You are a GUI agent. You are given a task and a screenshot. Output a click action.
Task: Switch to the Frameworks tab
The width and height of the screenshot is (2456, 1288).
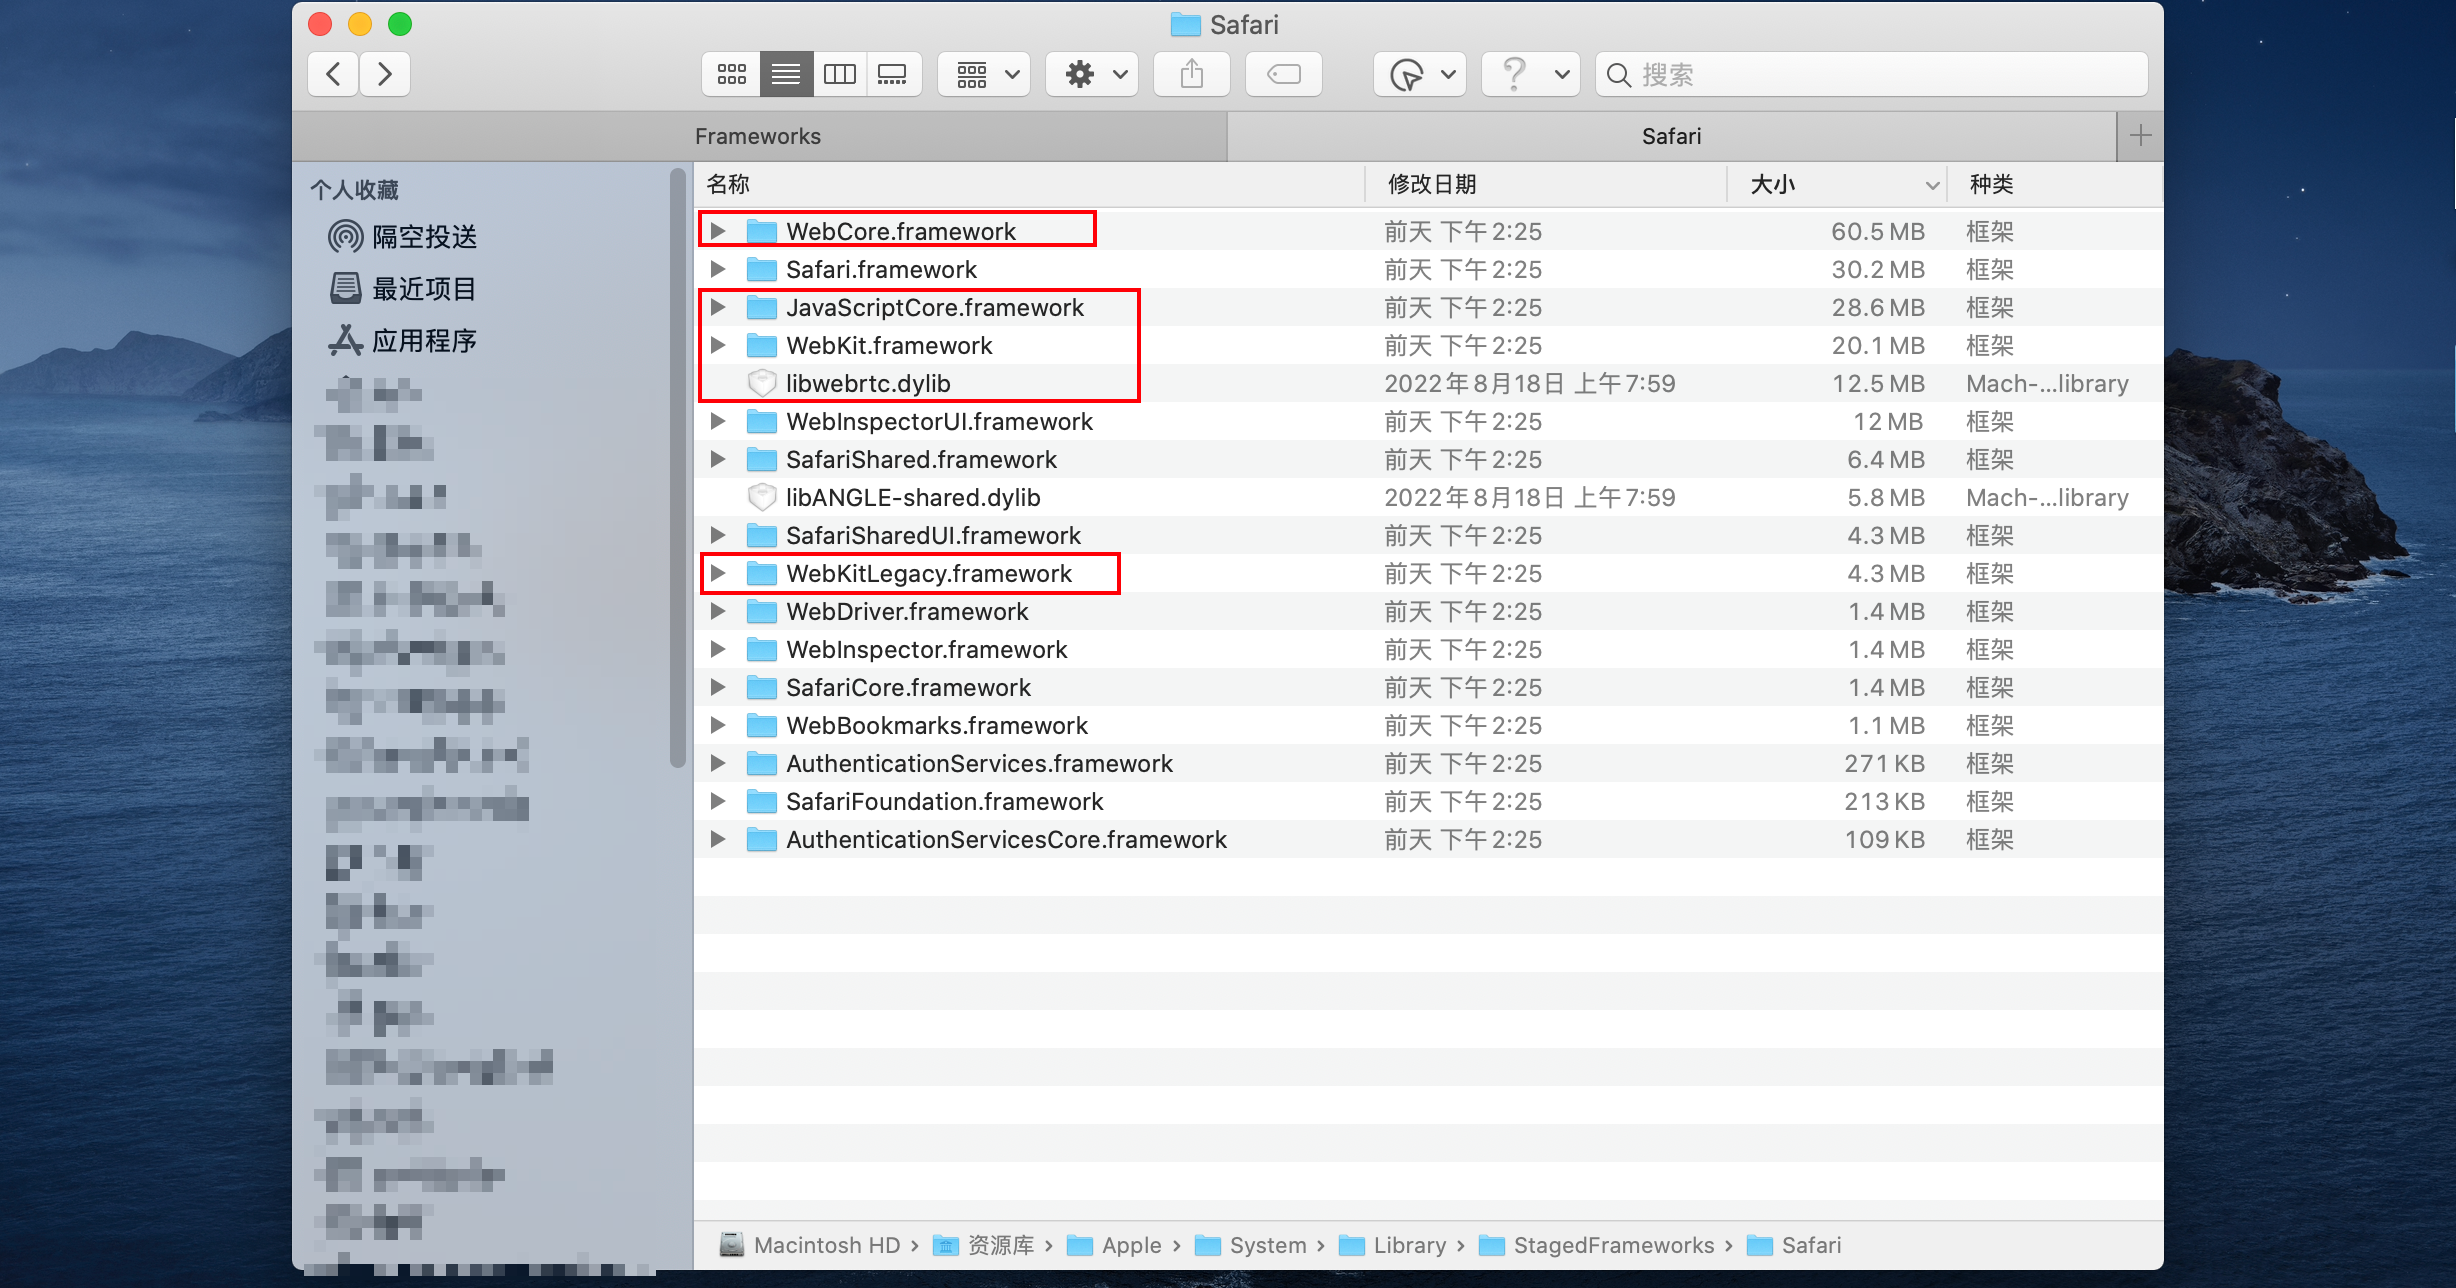[x=757, y=136]
